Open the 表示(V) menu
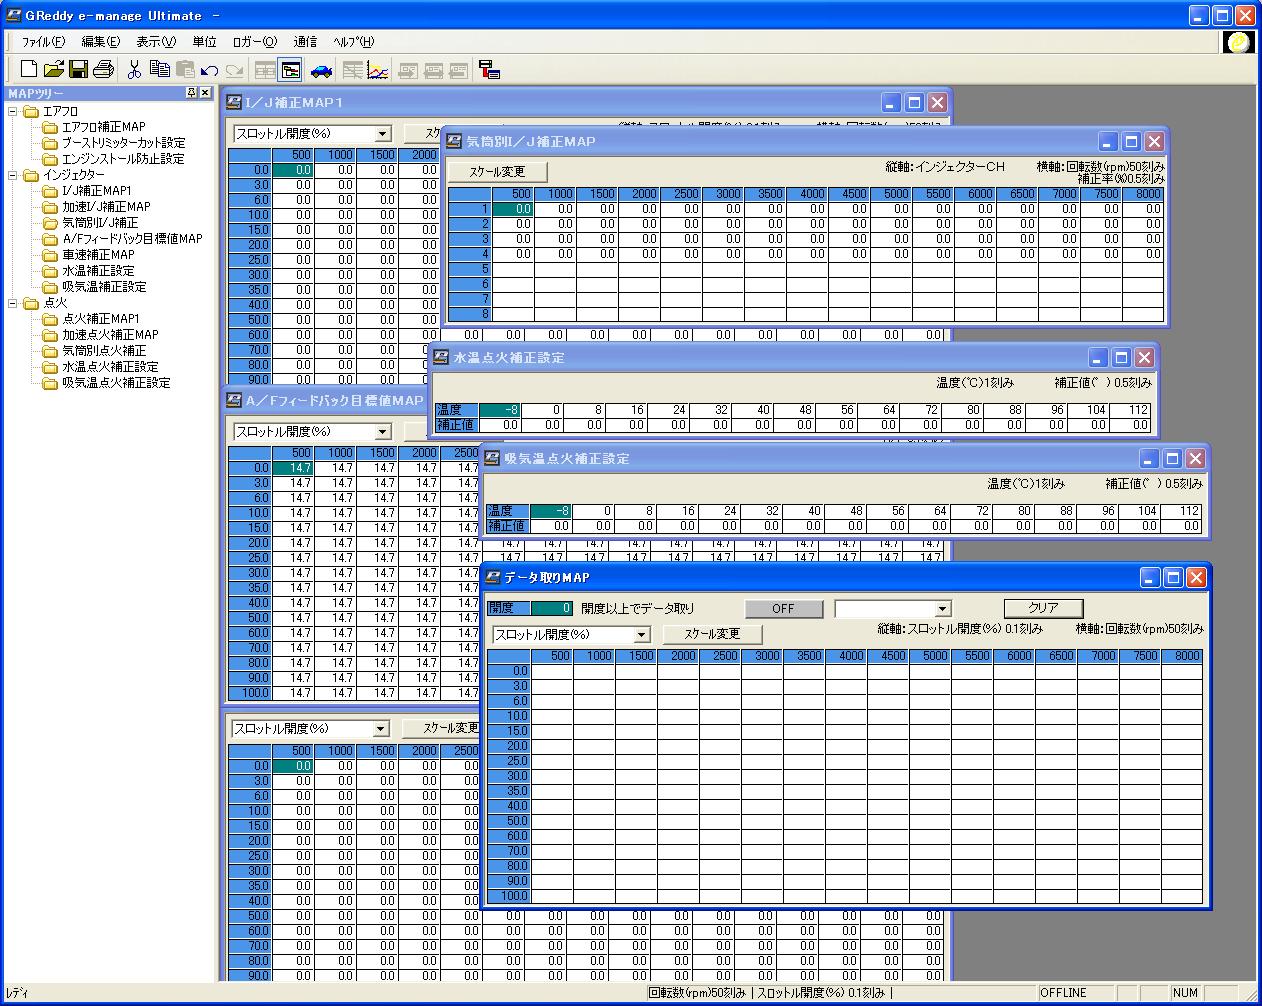 (x=156, y=42)
